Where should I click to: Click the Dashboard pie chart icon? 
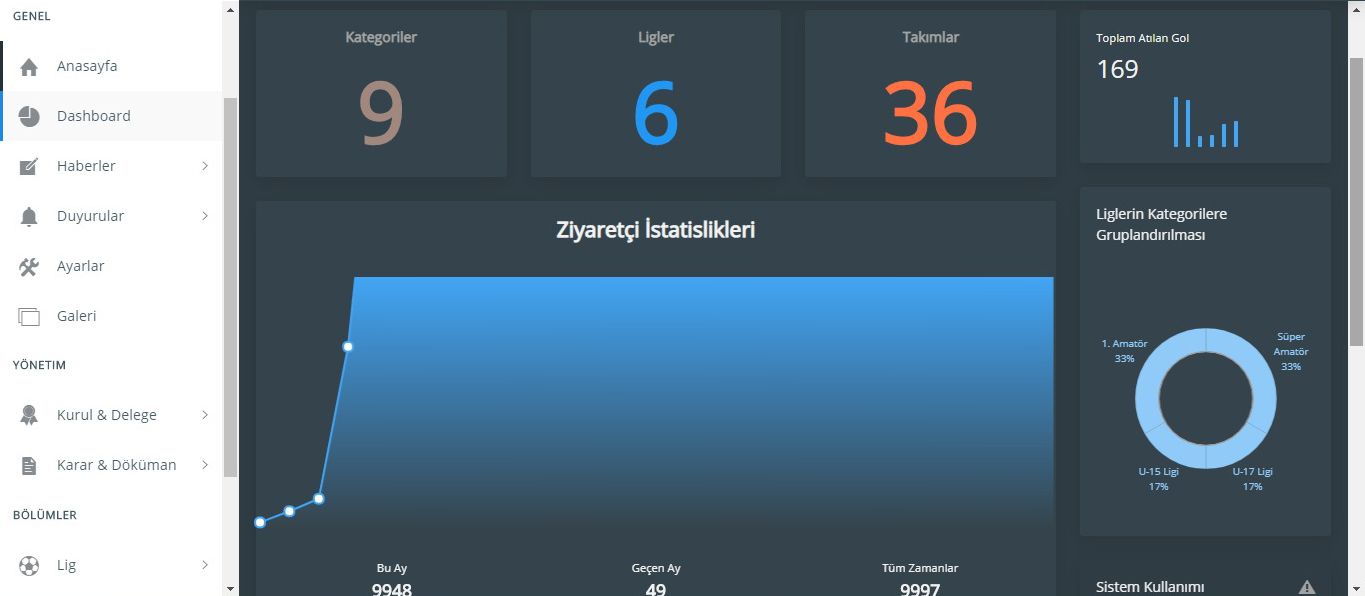(29, 117)
